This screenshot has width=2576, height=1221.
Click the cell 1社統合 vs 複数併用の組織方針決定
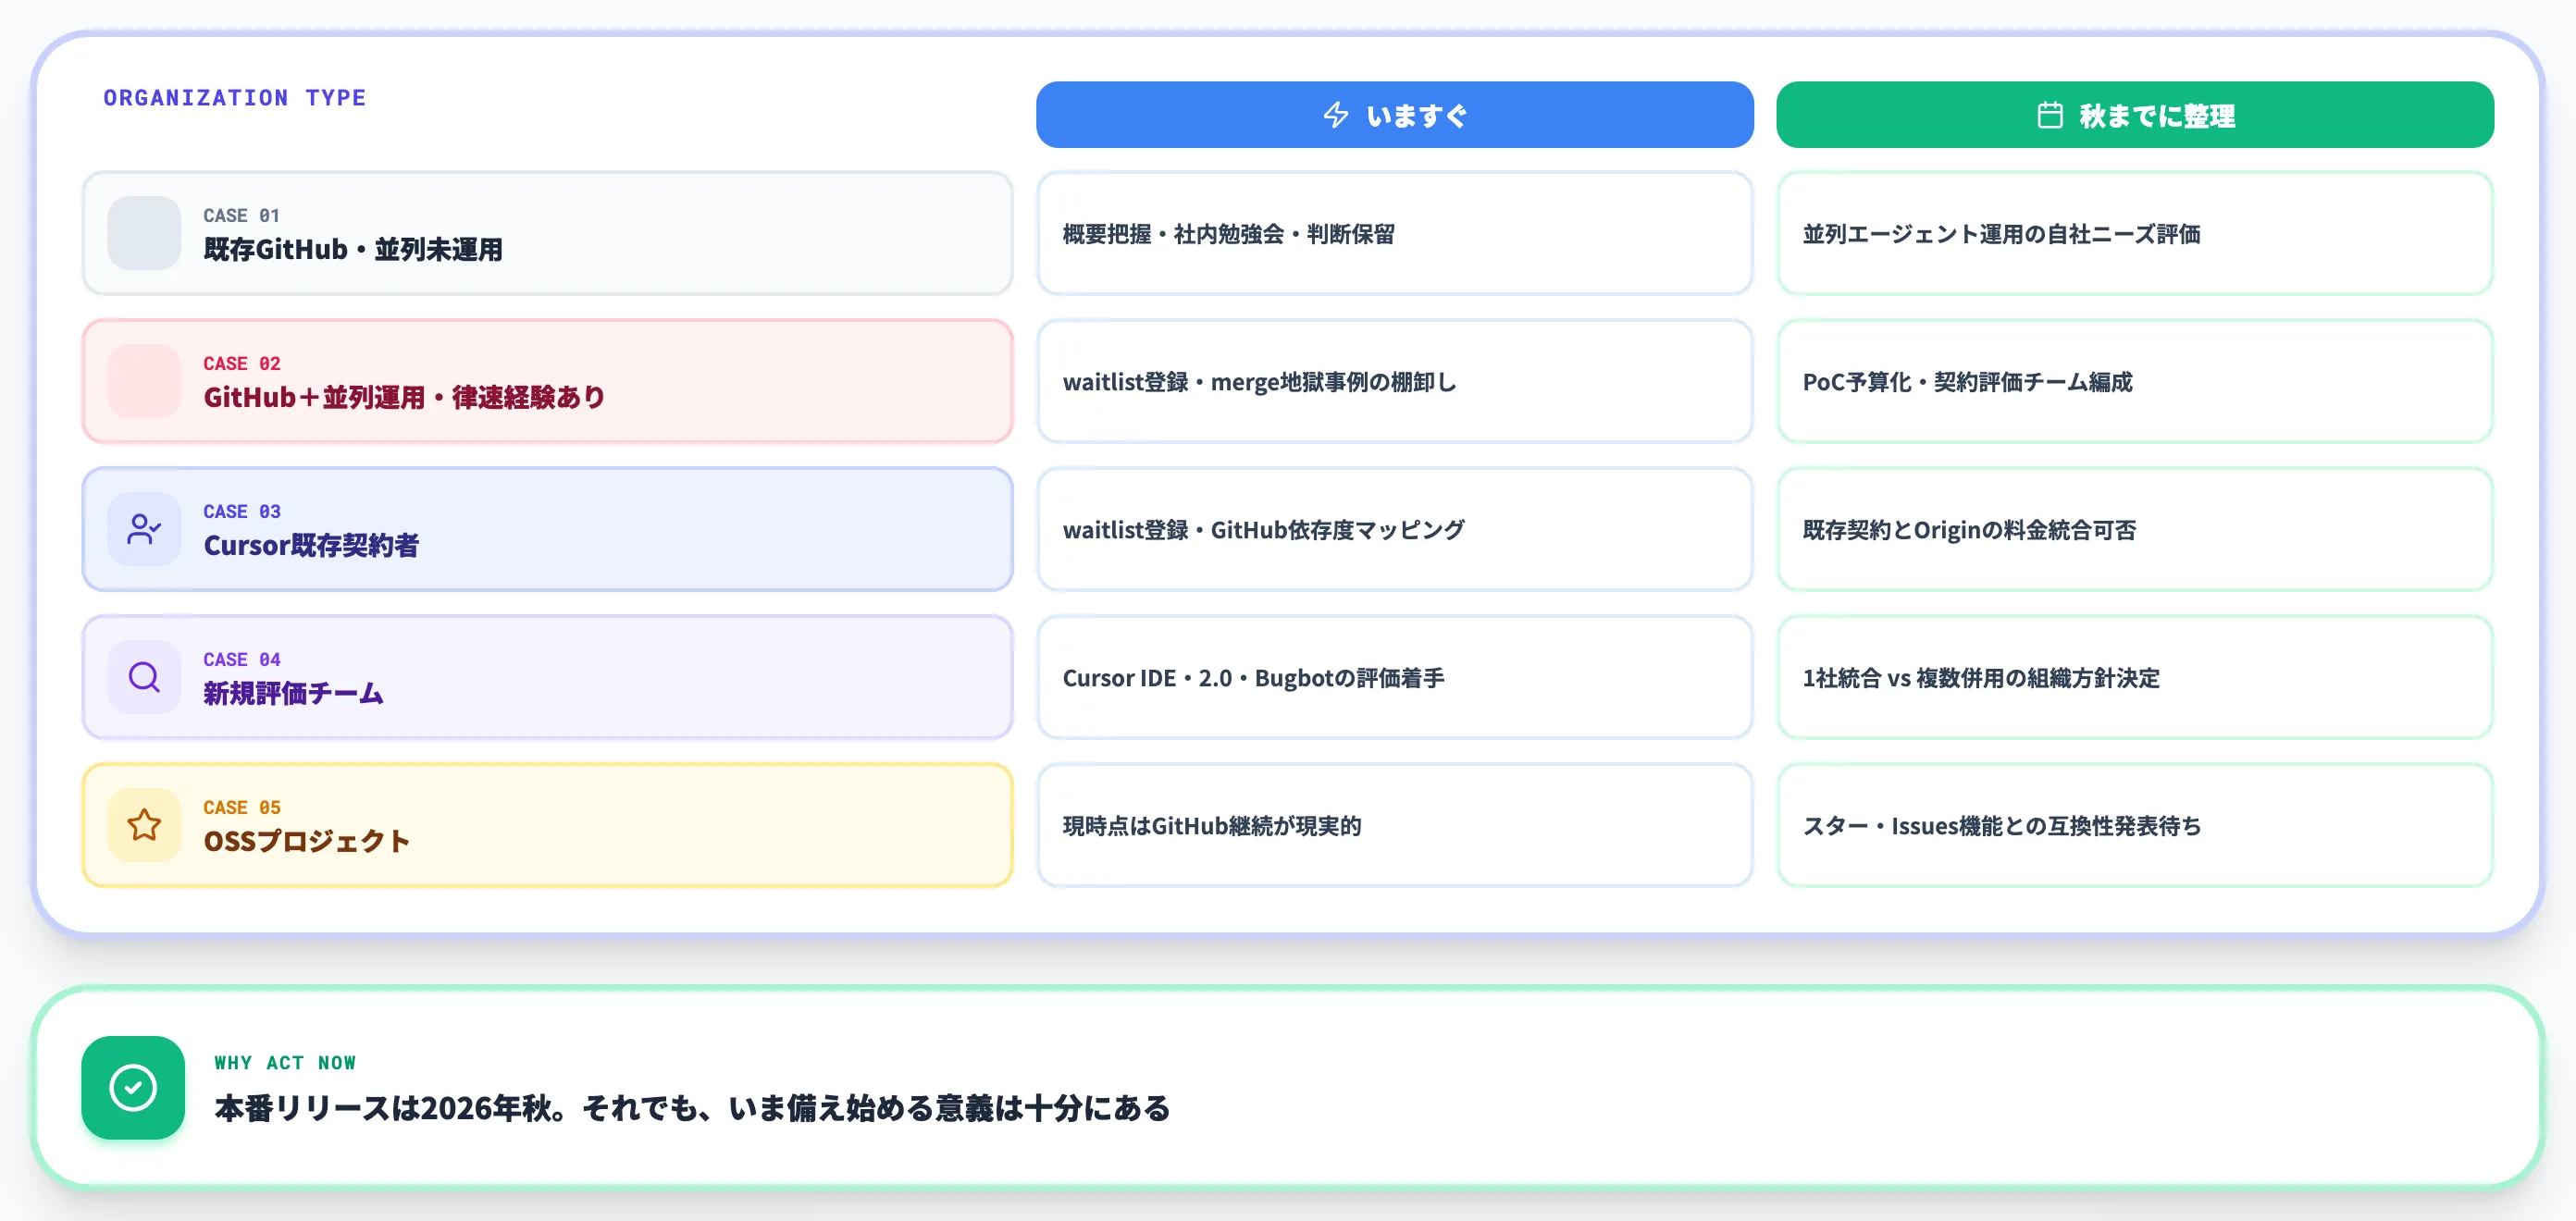[2134, 677]
